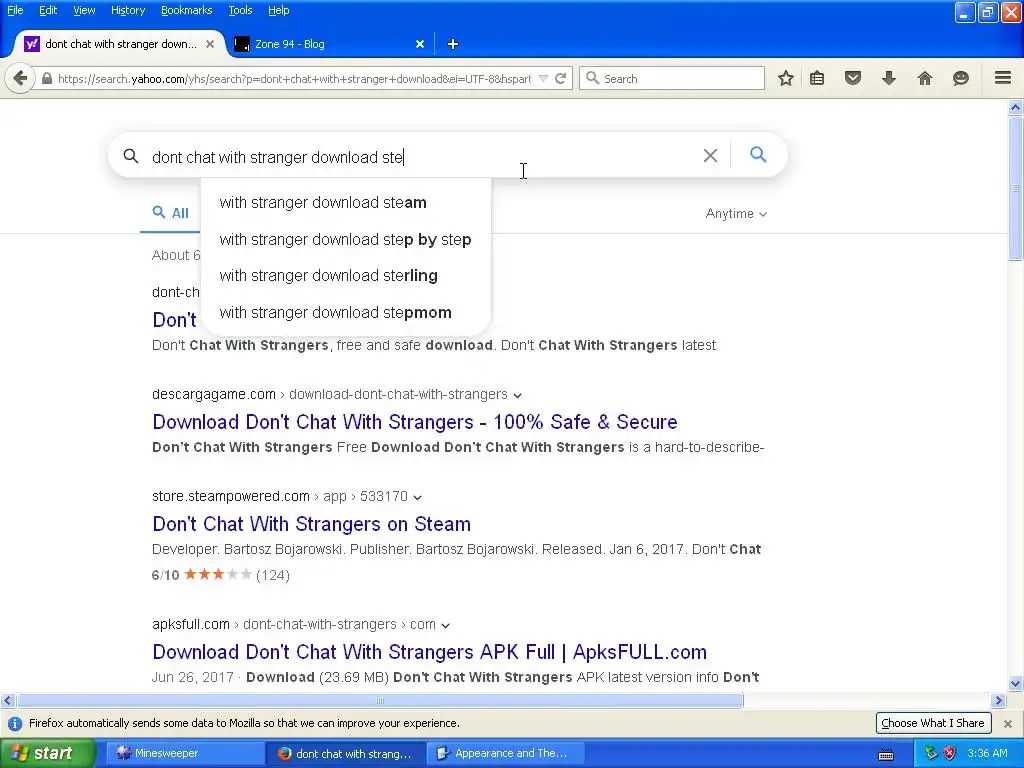Expand the store.steampowered.com result options chevron
This screenshot has width=1024, height=768.
click(x=417, y=497)
